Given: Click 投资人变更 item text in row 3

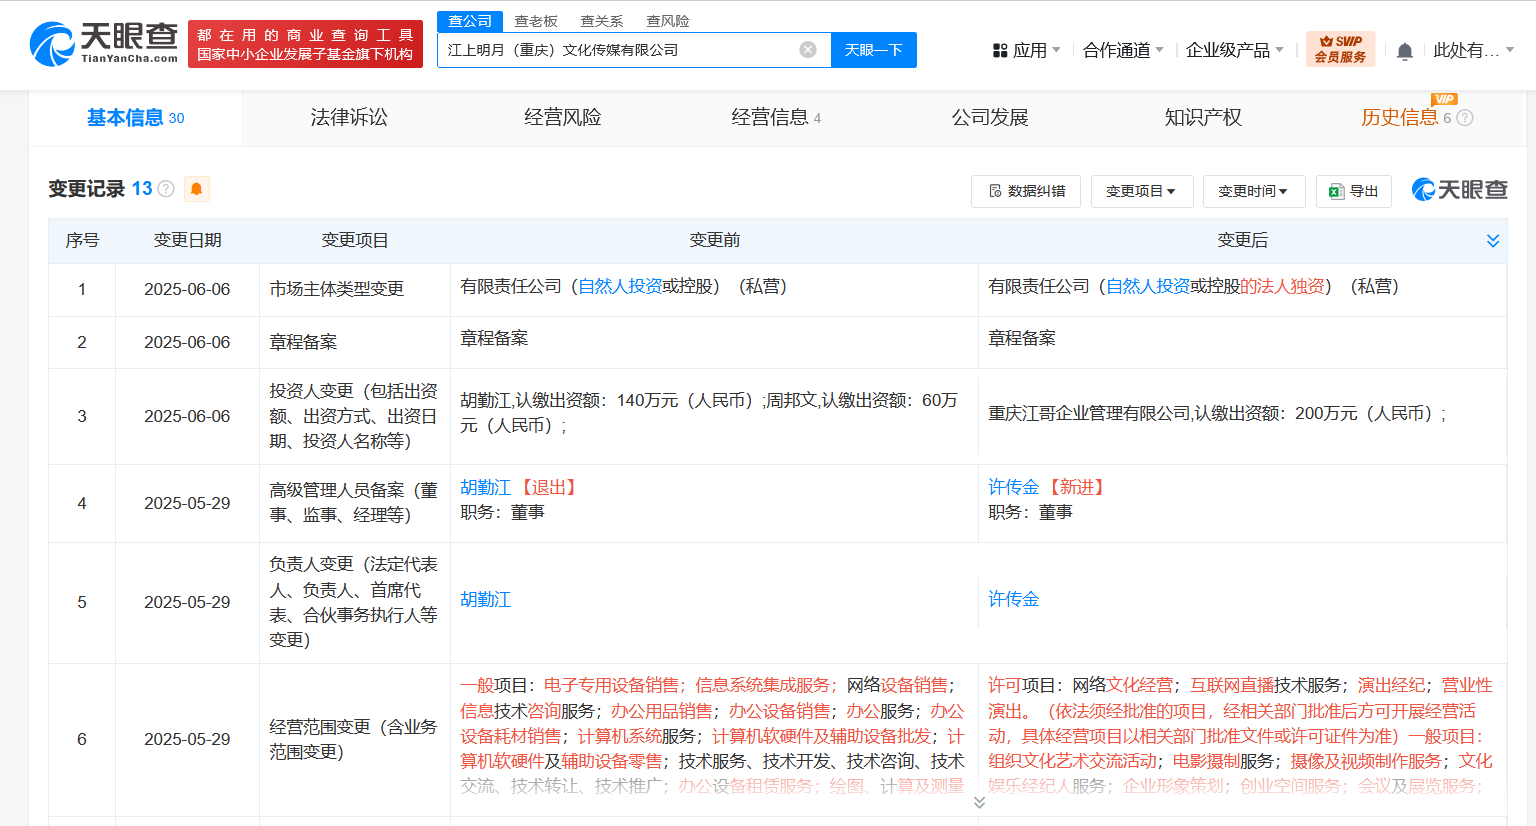Looking at the screenshot, I should tap(353, 416).
